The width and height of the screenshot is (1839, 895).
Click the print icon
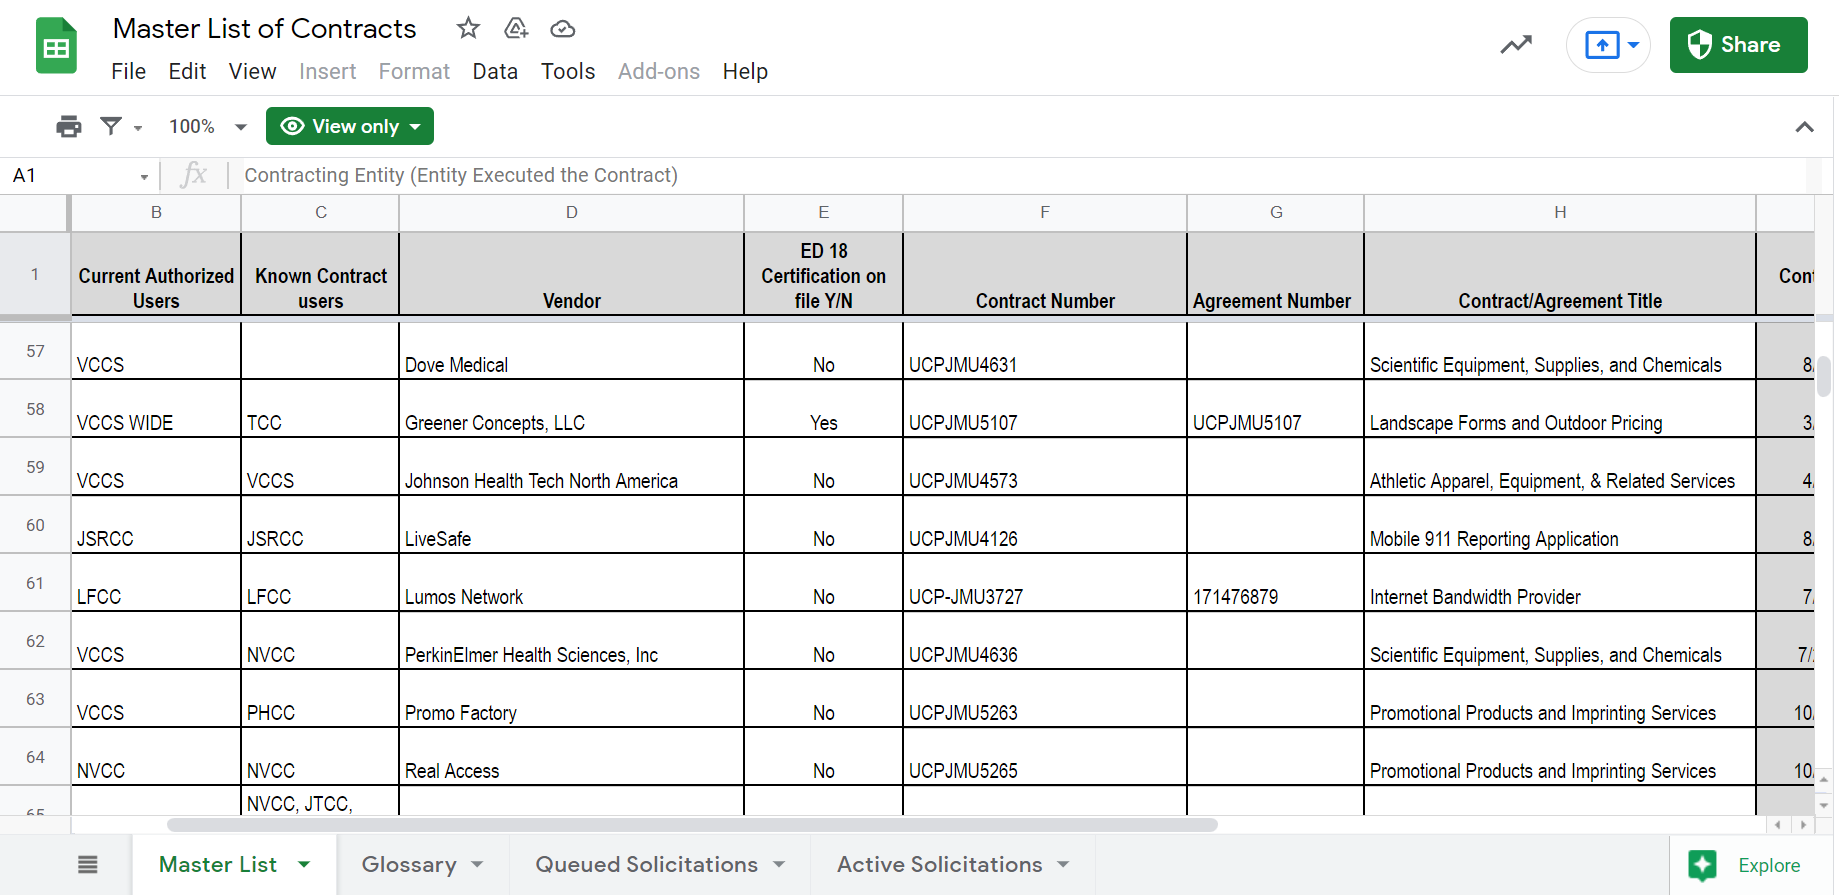69,126
